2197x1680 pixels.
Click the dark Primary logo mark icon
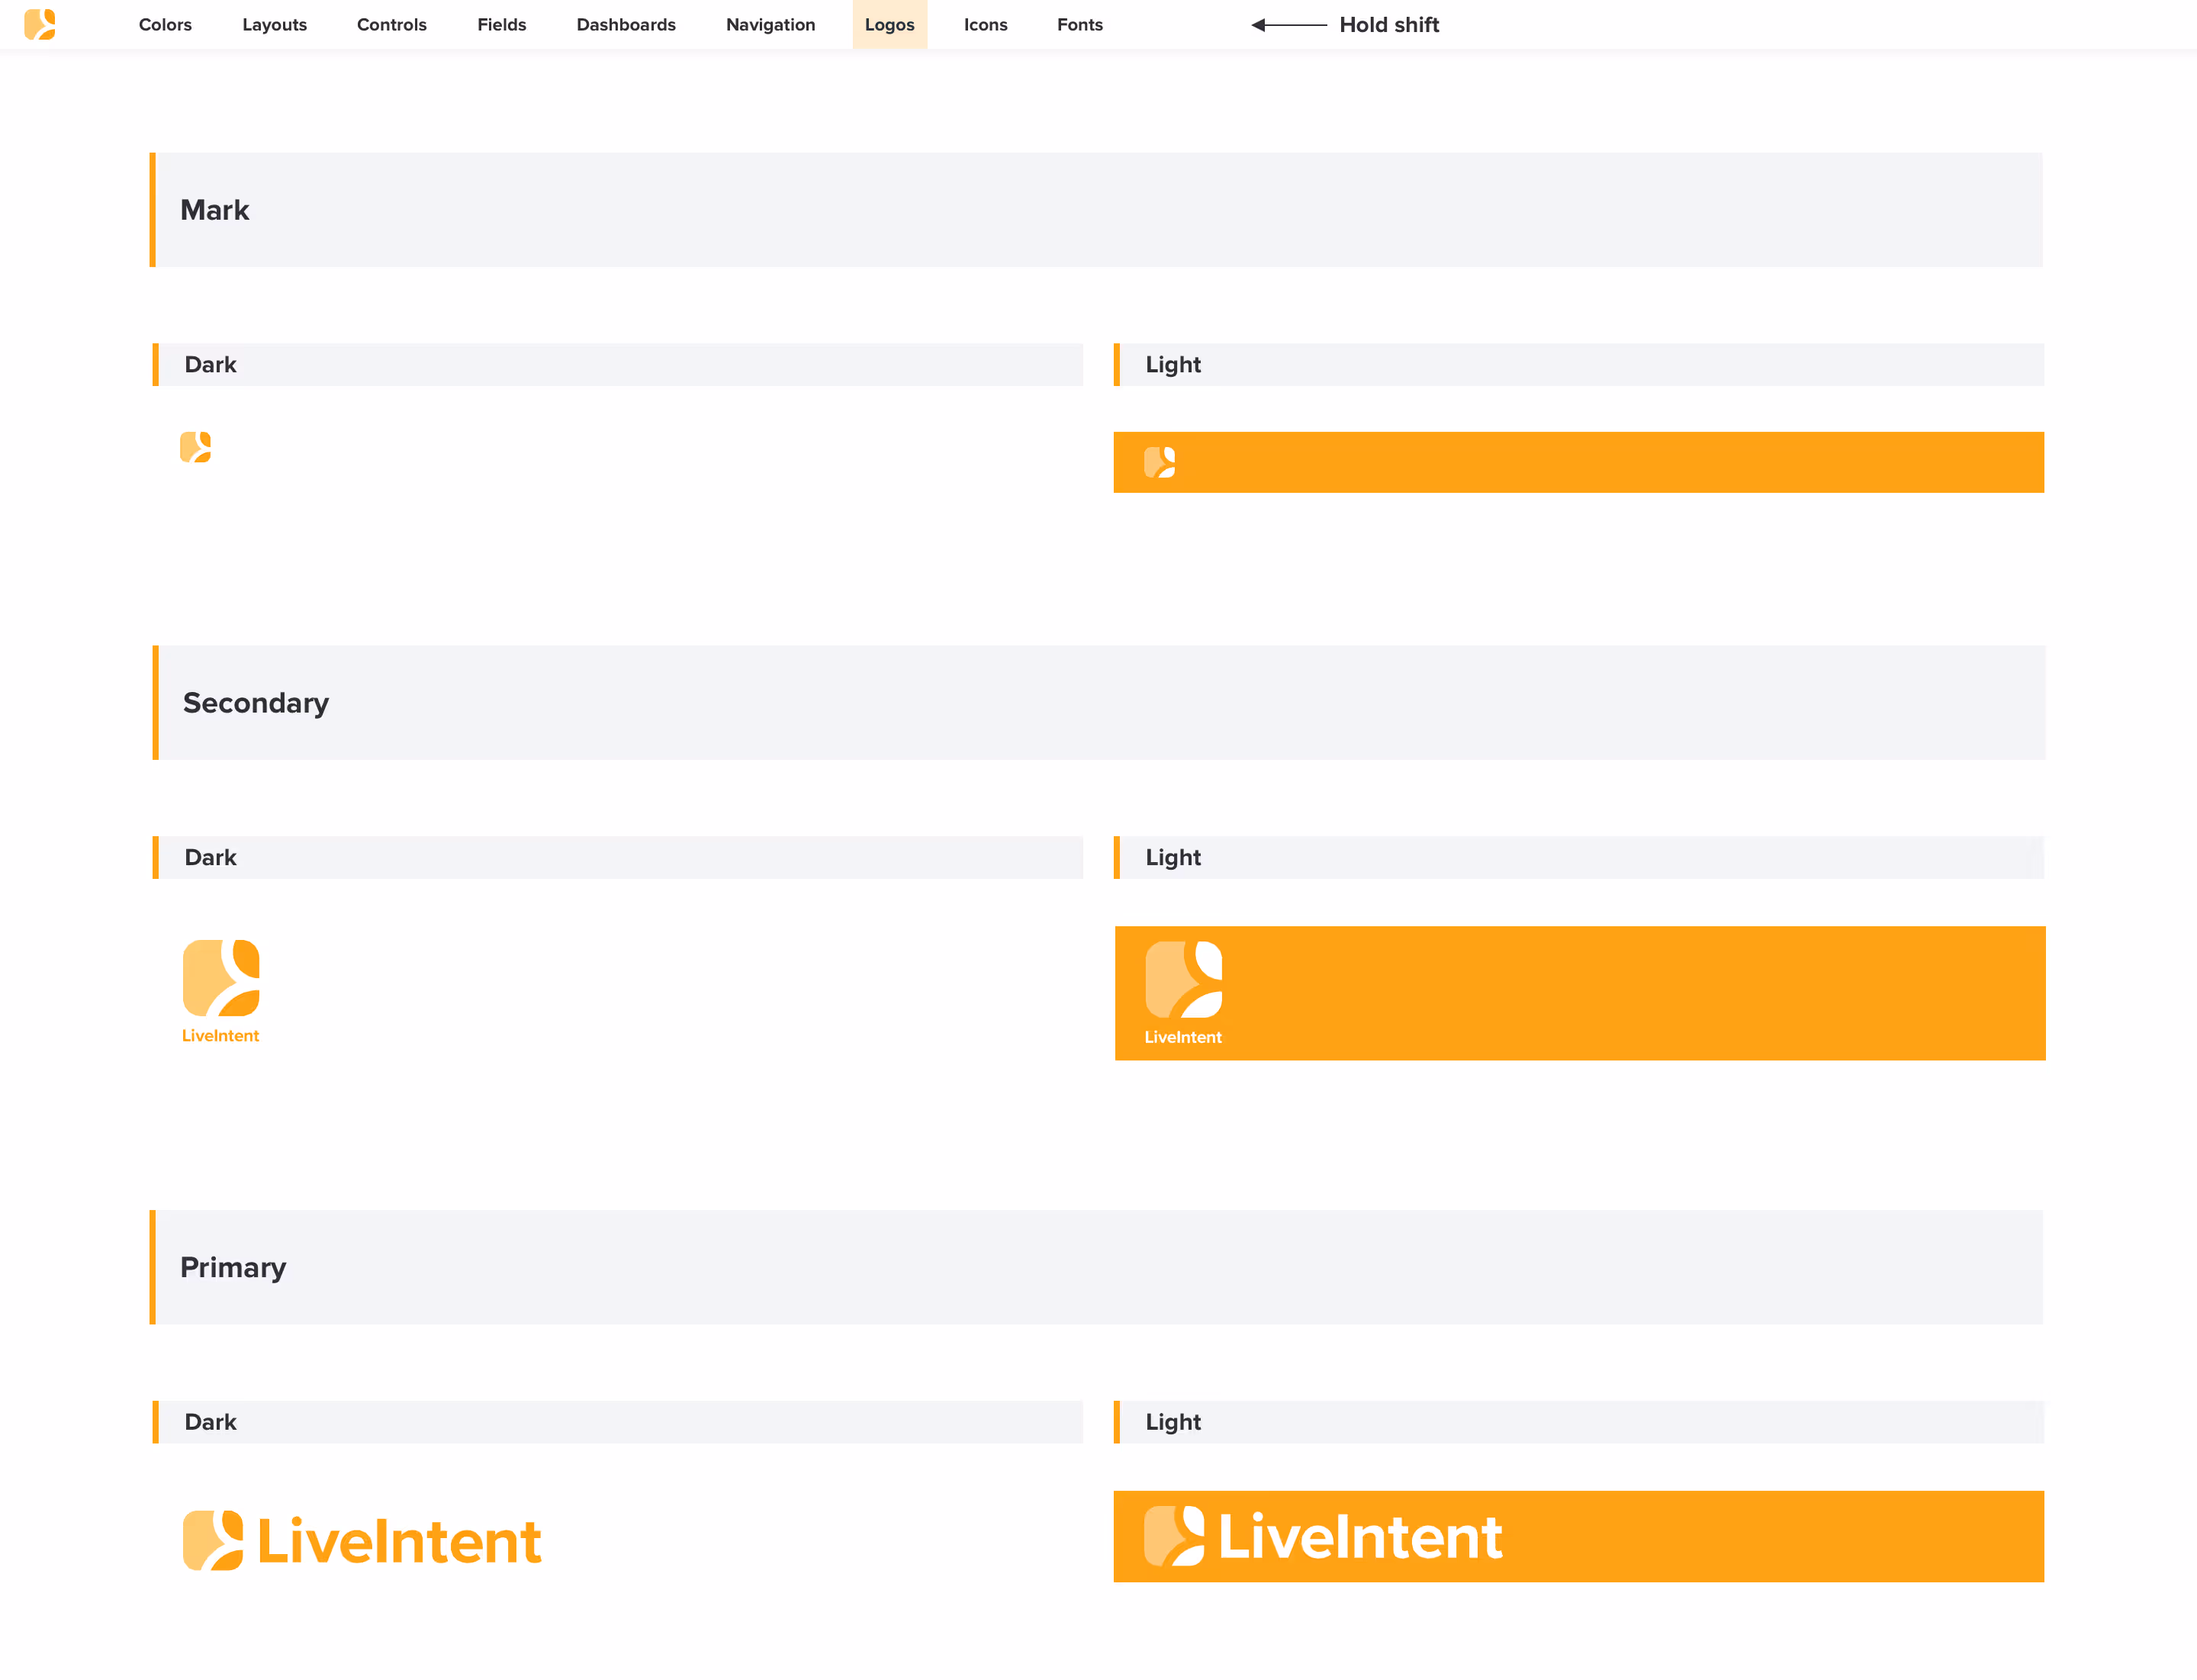213,1540
